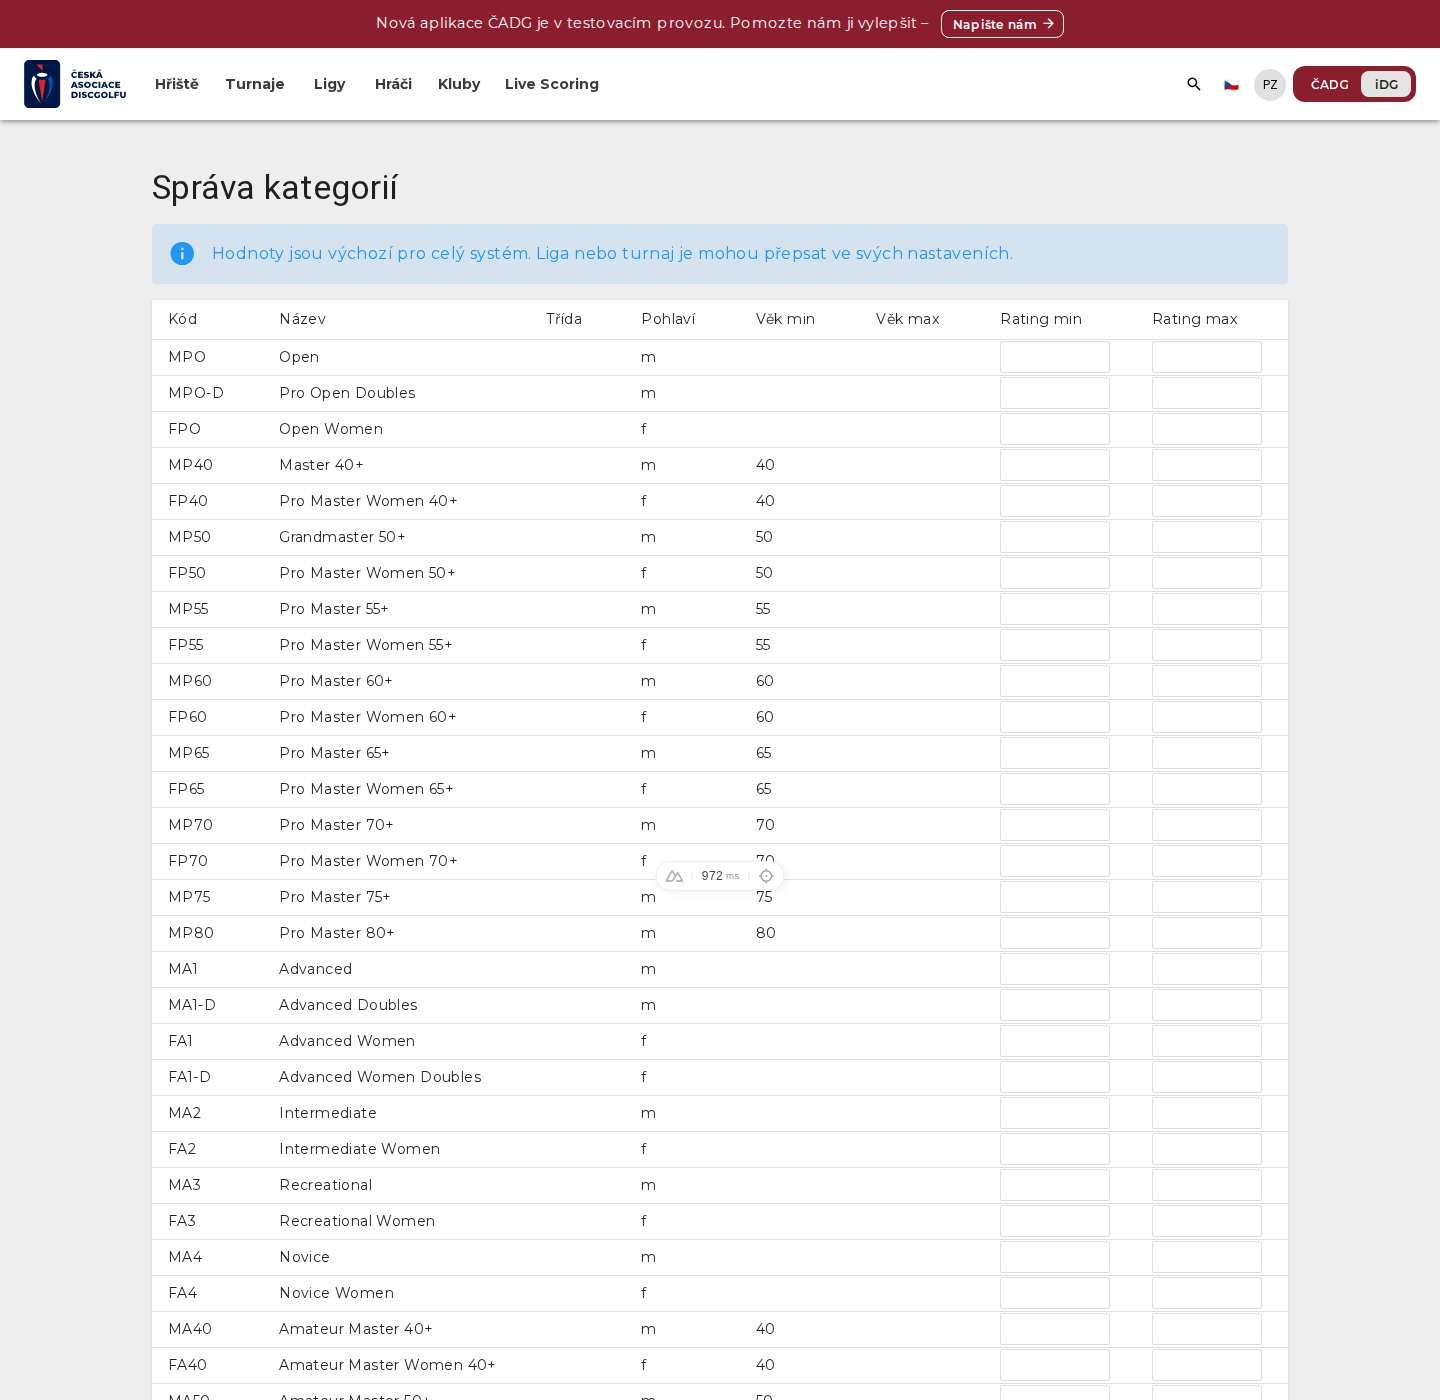Open the search magnifier icon
Image resolution: width=1440 pixels, height=1400 pixels.
click(1194, 84)
